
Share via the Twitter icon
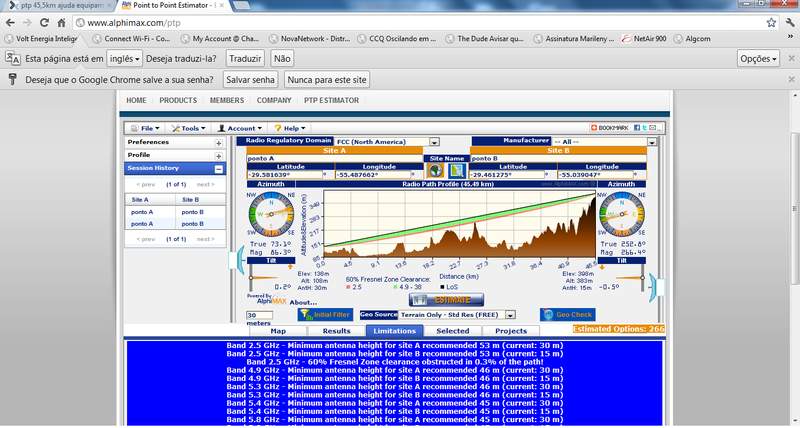[x=644, y=128]
